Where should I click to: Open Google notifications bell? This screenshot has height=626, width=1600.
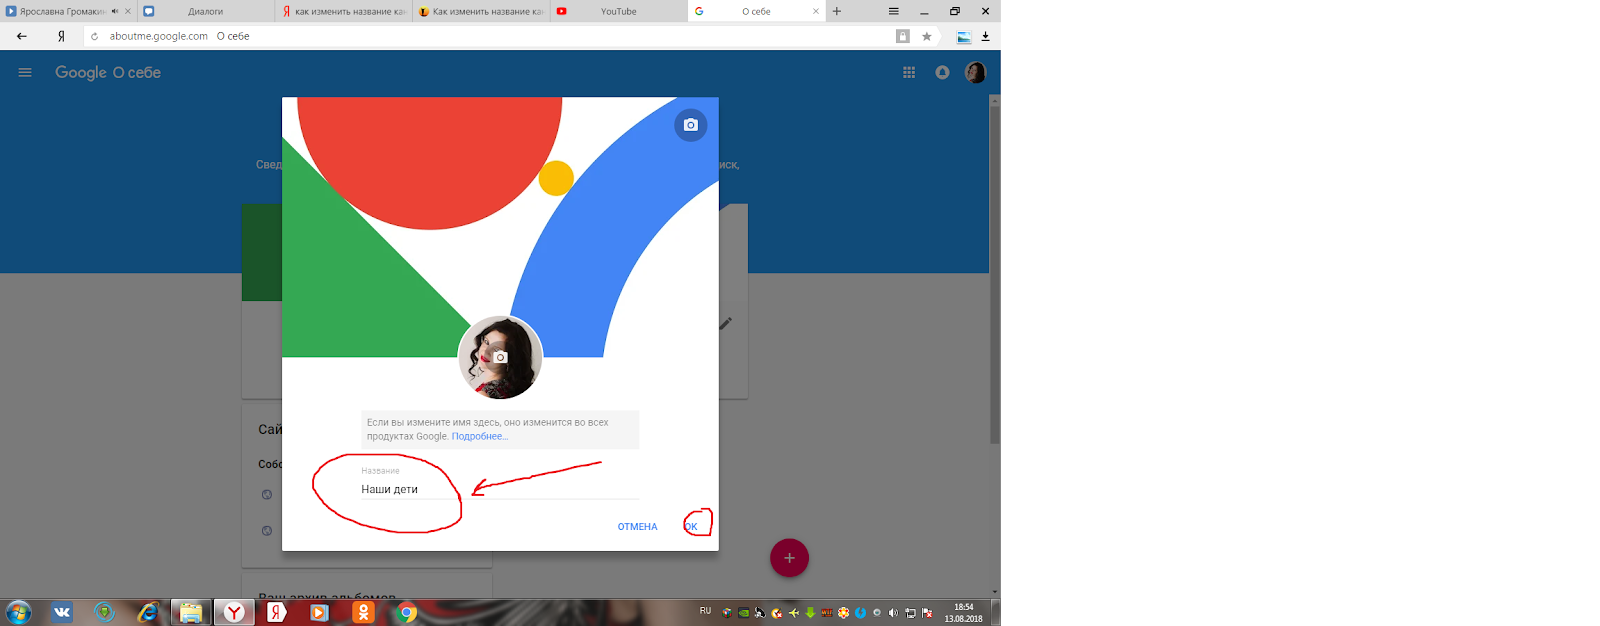pos(942,72)
